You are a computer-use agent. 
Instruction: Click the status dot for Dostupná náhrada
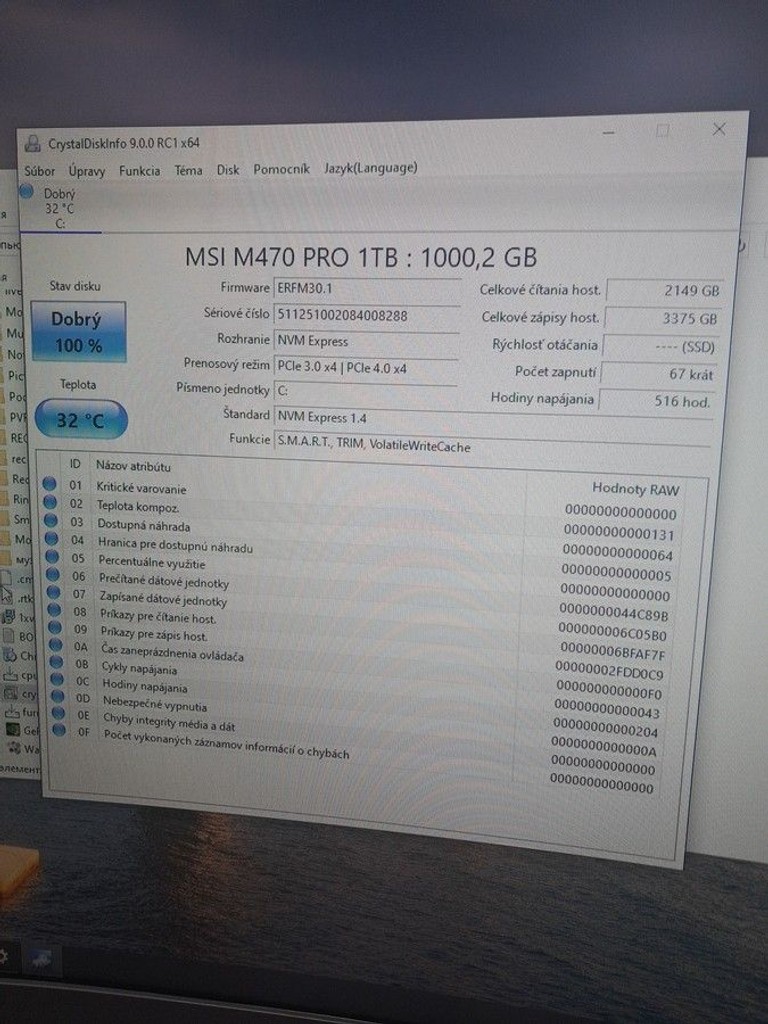click(51, 520)
